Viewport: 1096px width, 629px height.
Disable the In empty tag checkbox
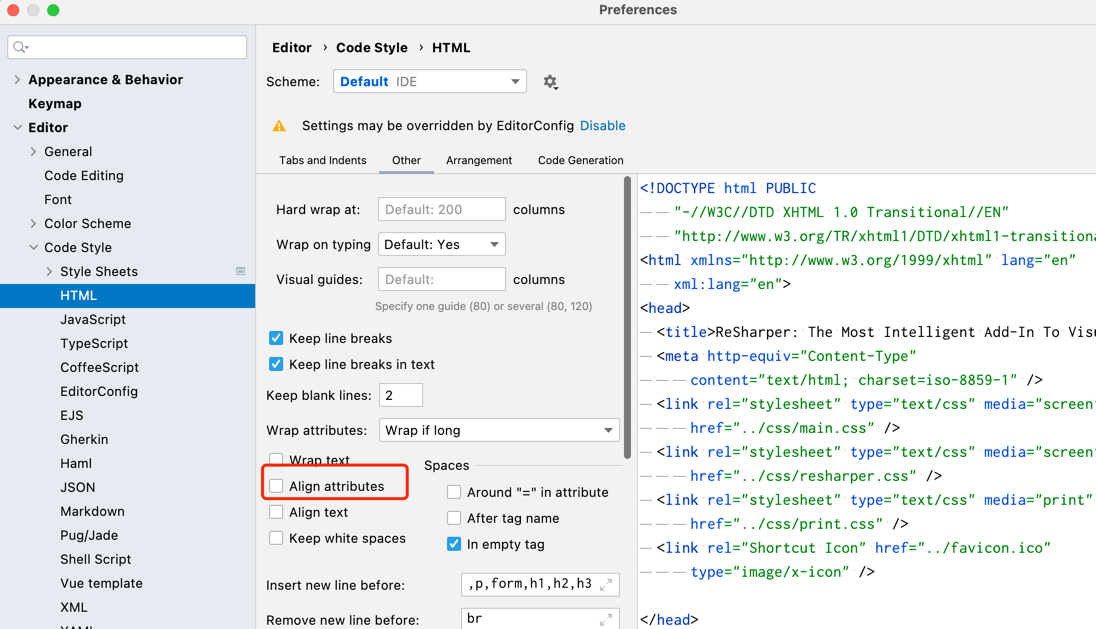pos(454,544)
